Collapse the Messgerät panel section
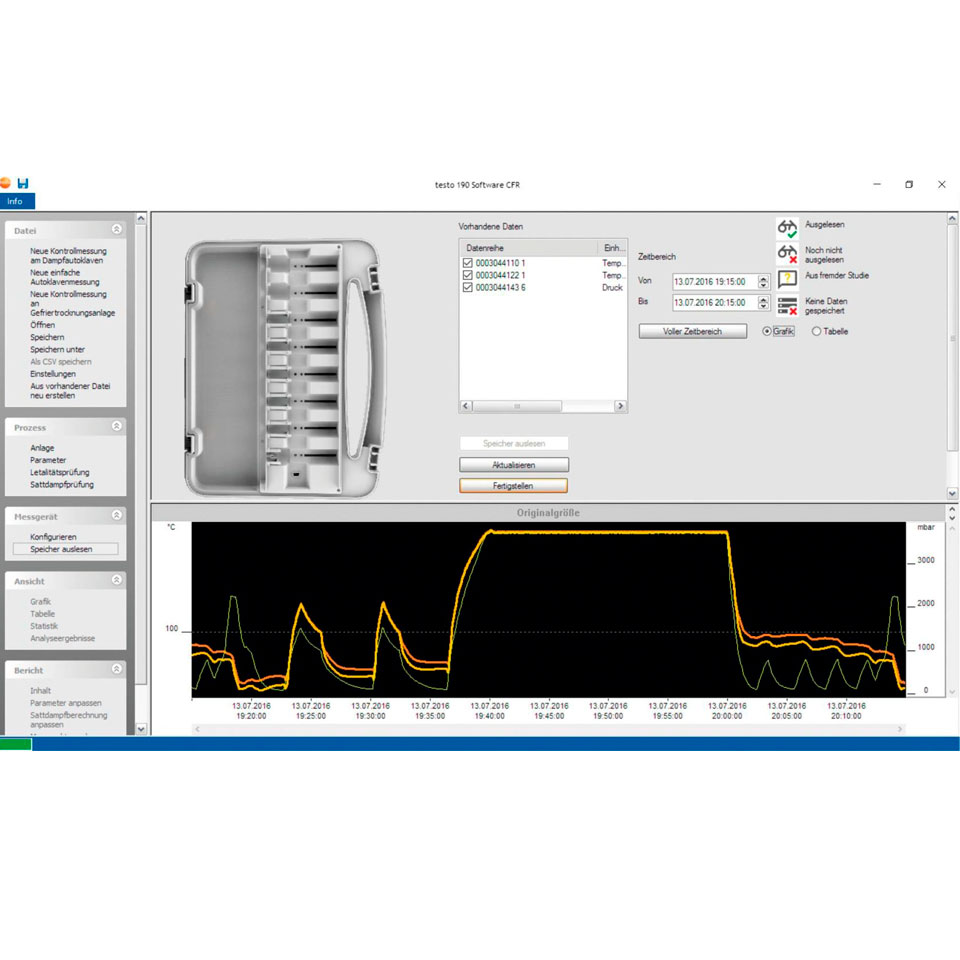Viewport: 960px width, 960px height. pyautogui.click(x=117, y=516)
